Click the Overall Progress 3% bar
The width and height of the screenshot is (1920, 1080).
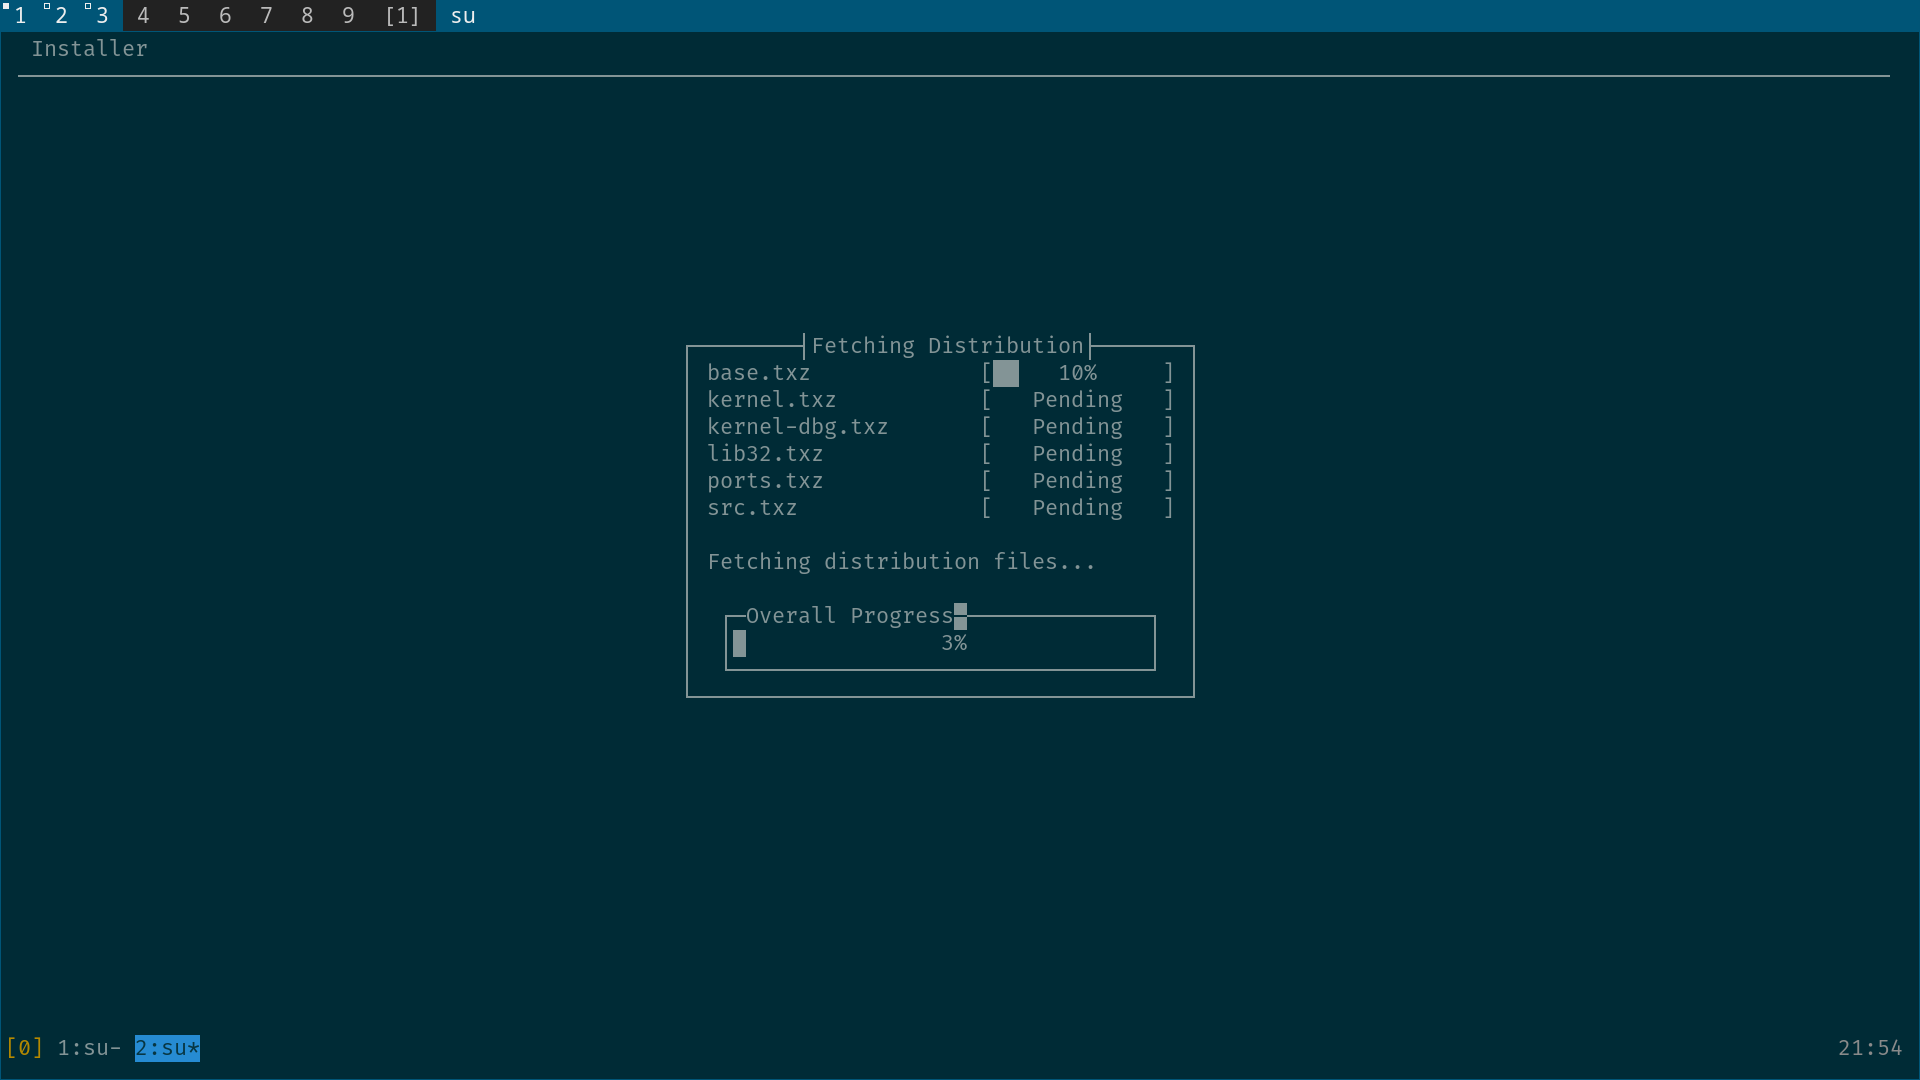[x=940, y=644]
